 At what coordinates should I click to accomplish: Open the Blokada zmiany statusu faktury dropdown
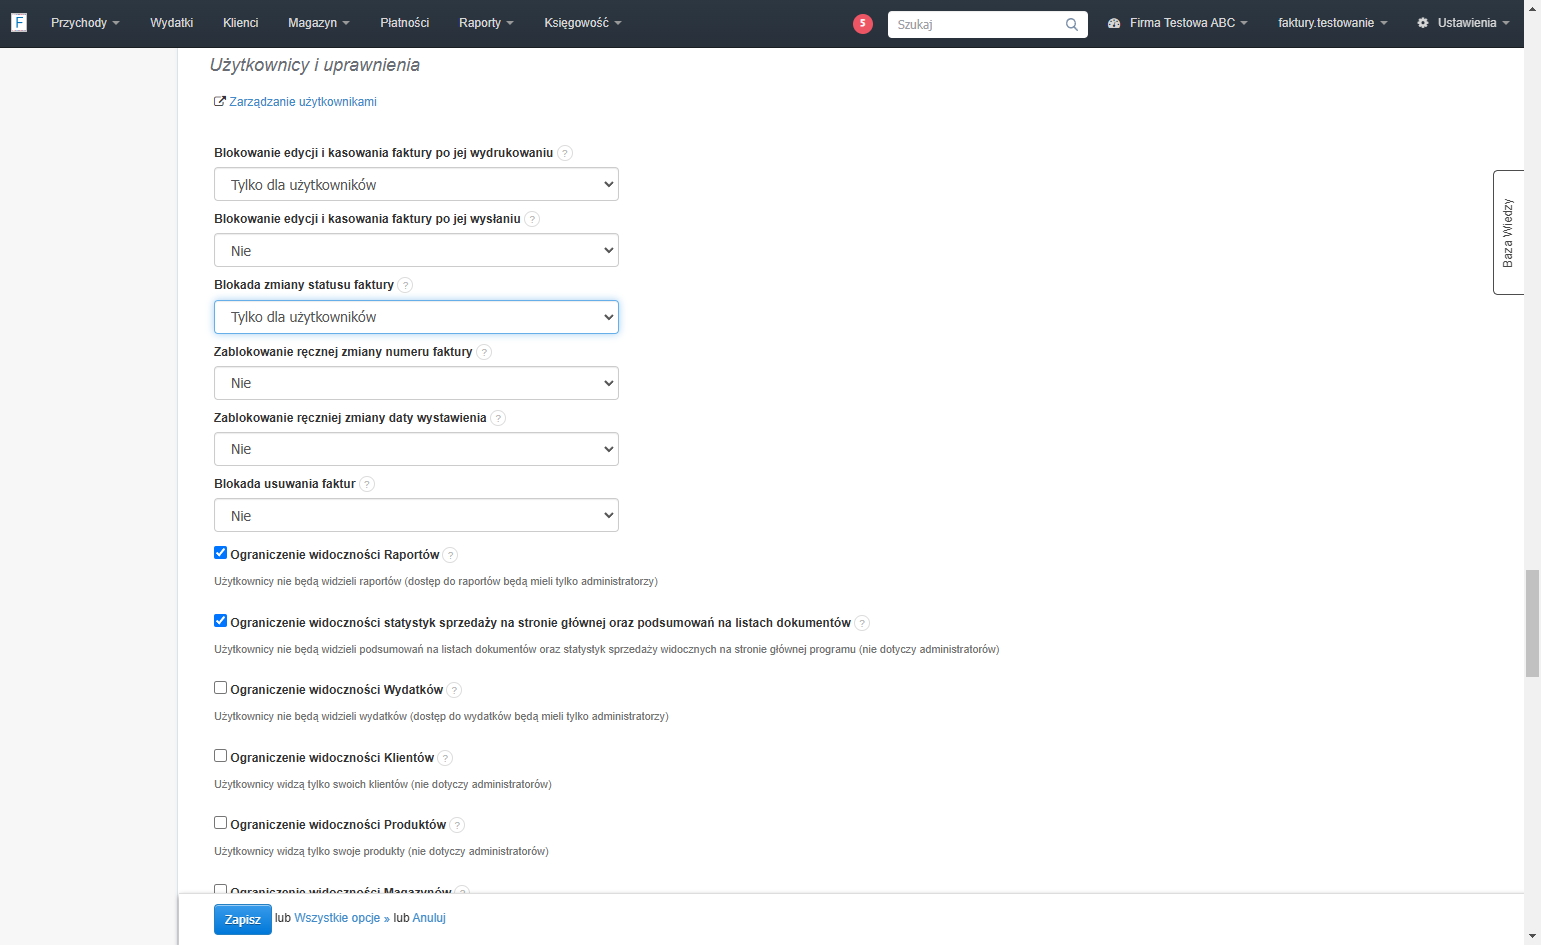[416, 317]
